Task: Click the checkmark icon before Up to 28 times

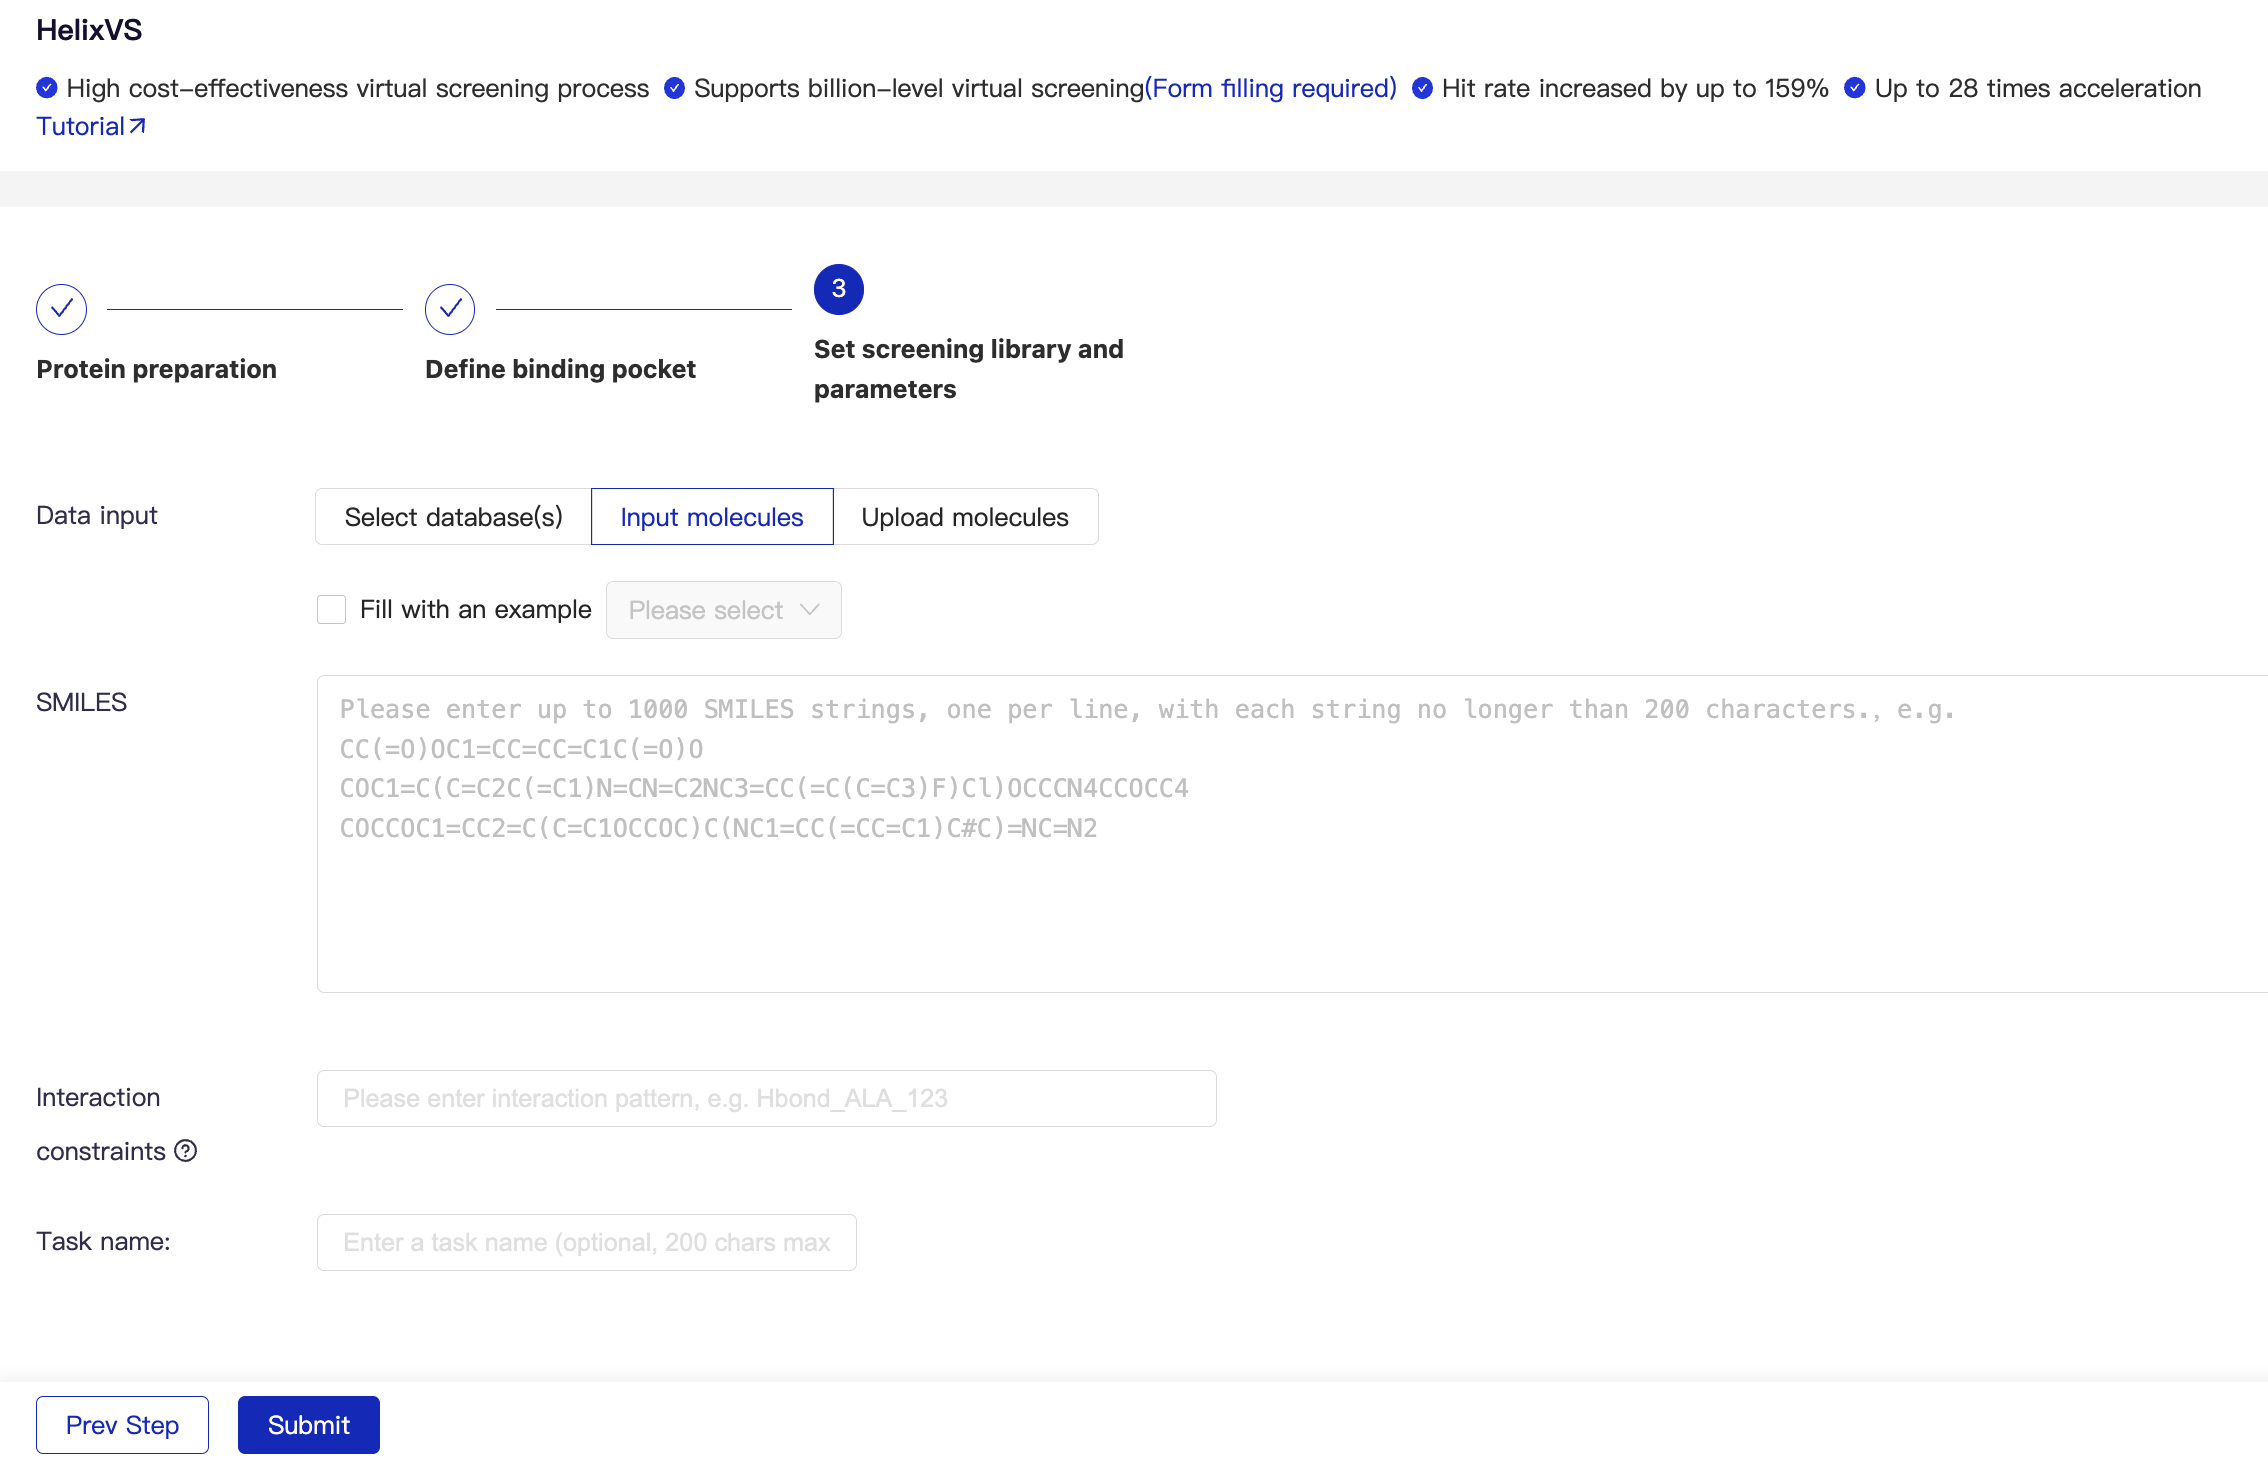Action: click(1855, 88)
